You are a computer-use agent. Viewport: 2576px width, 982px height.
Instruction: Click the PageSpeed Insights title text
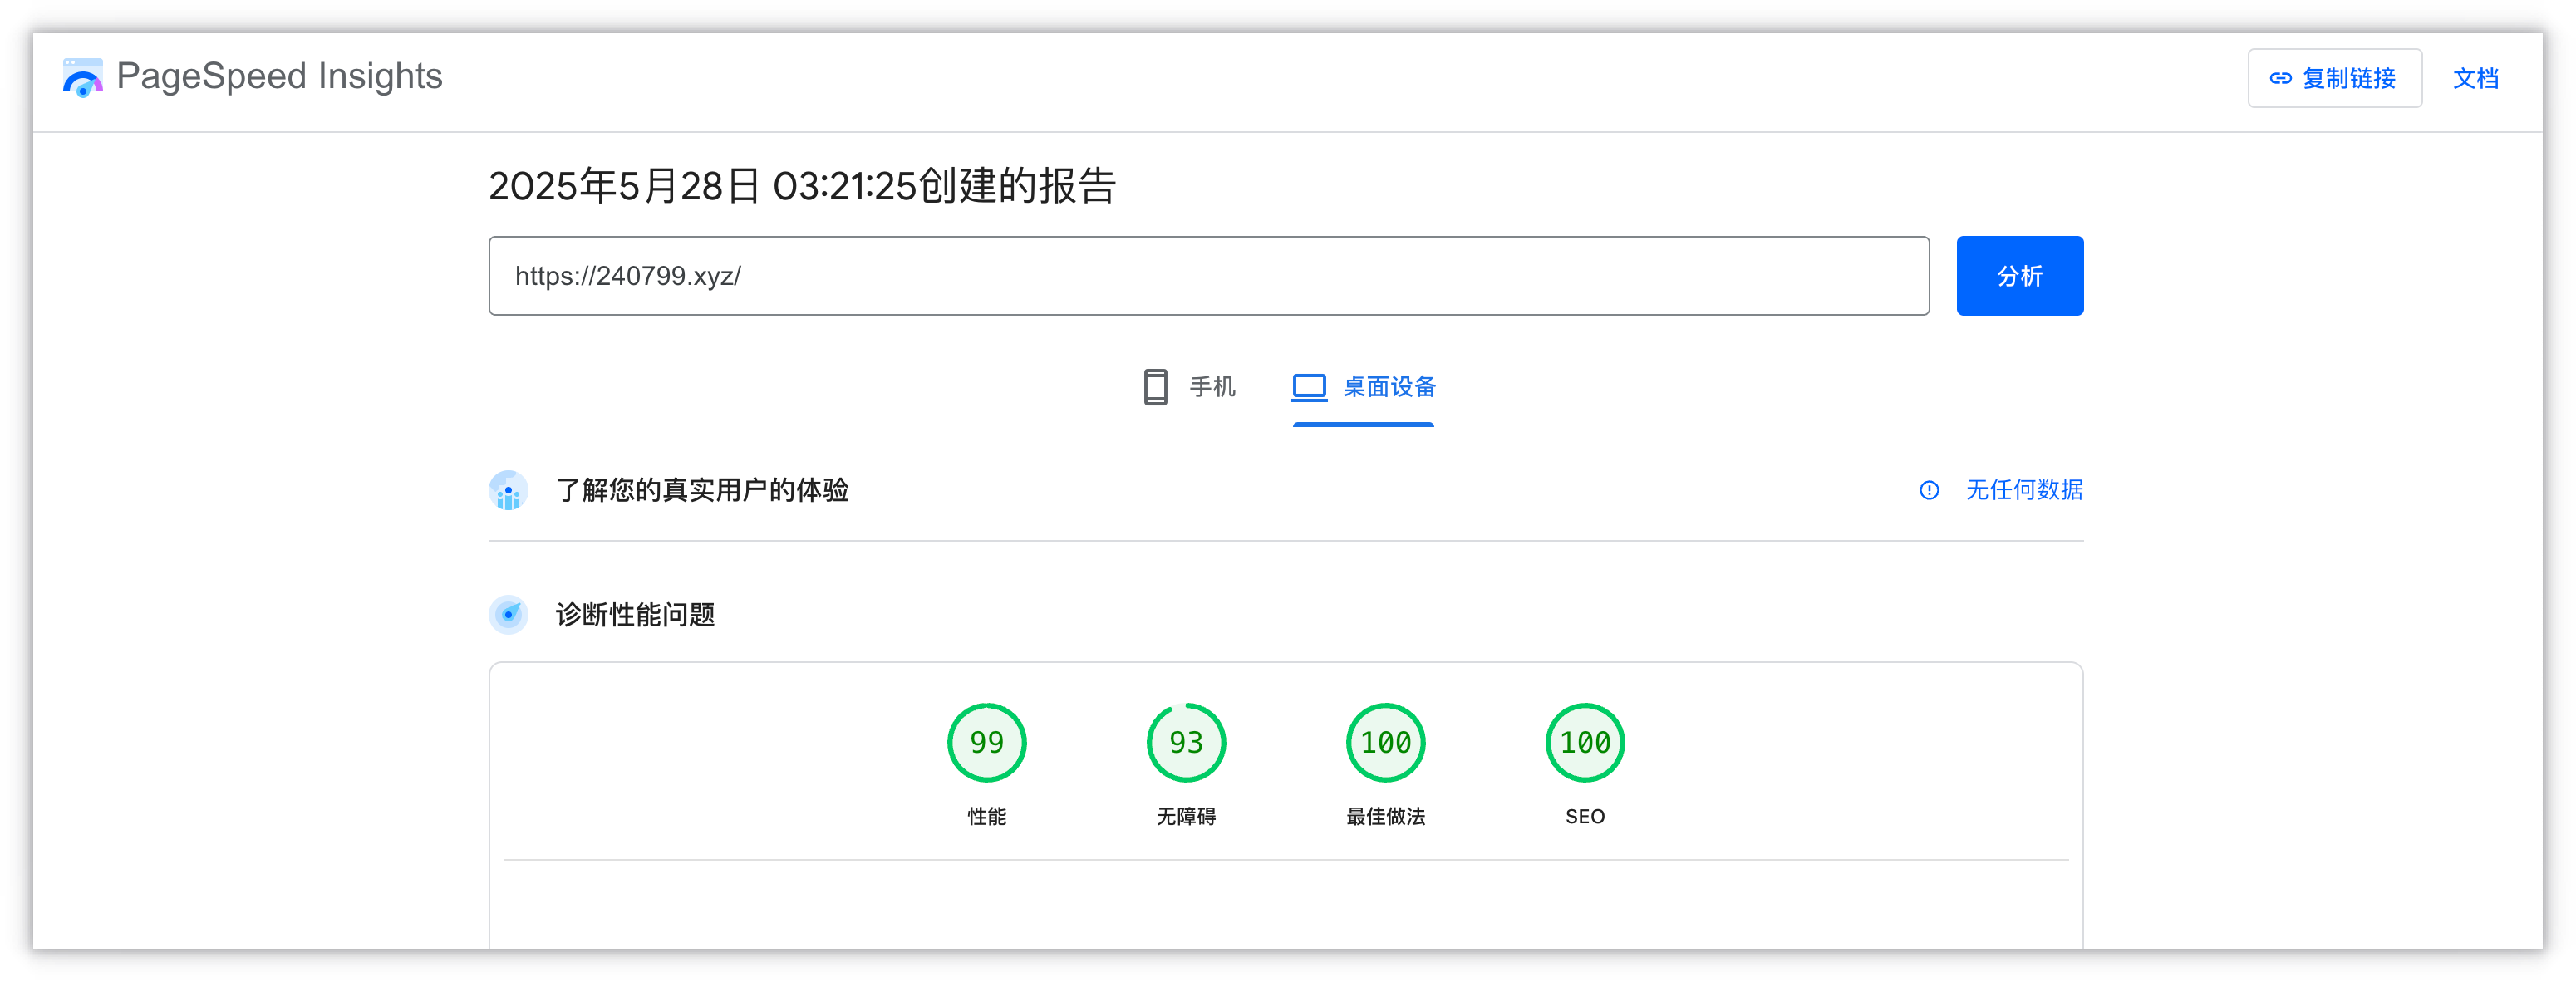[279, 76]
